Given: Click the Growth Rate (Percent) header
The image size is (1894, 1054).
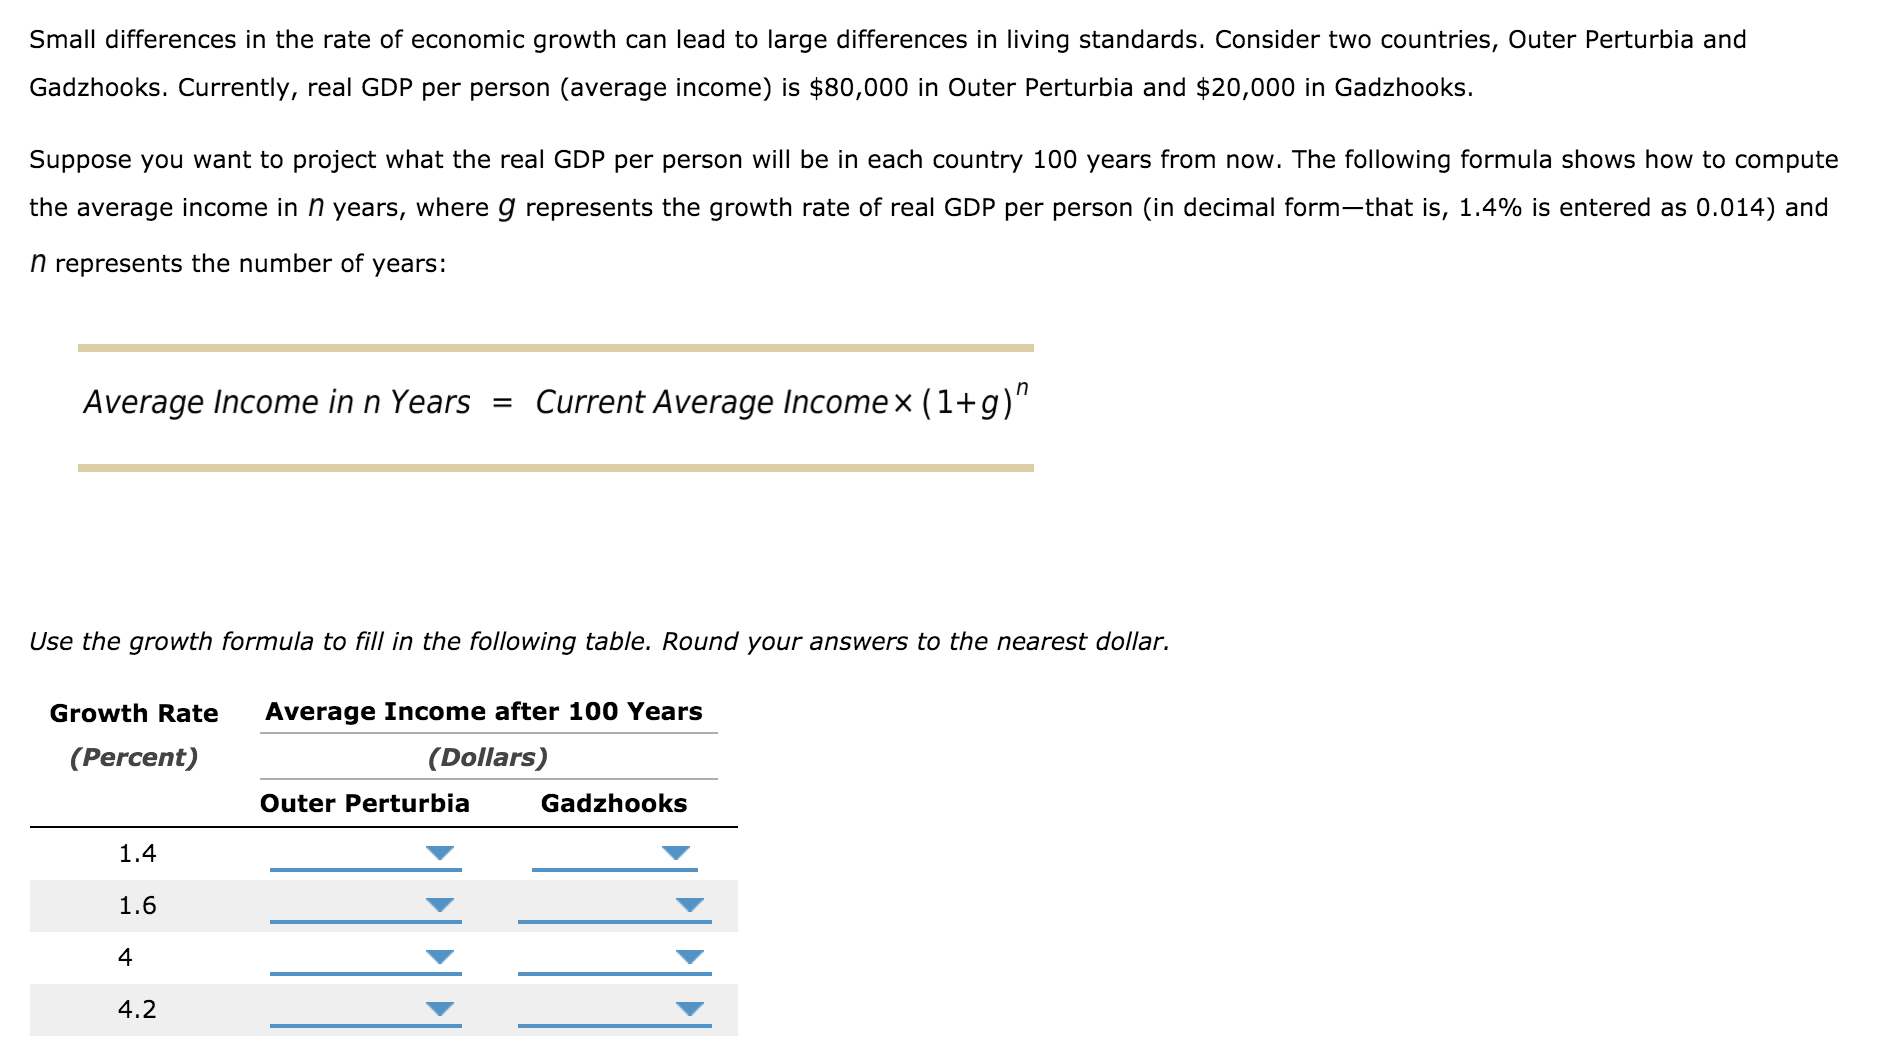Looking at the screenshot, I should click(x=135, y=735).
